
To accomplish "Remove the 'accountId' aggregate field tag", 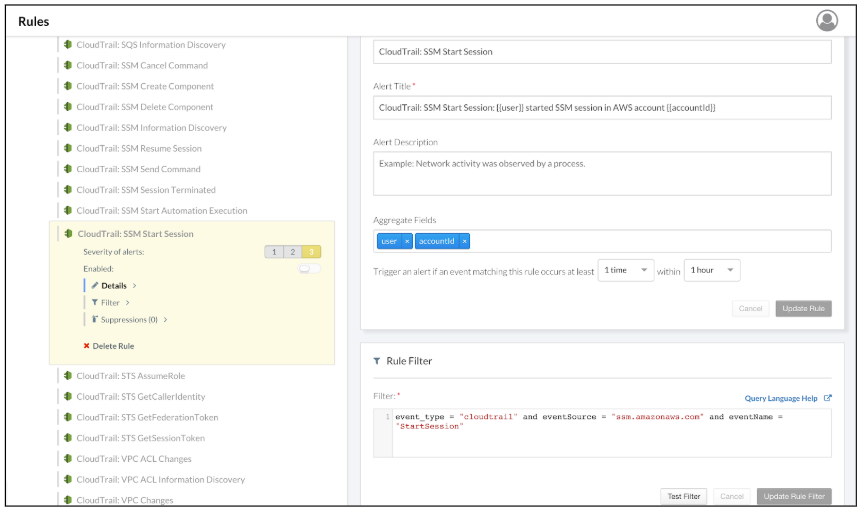I will [465, 241].
